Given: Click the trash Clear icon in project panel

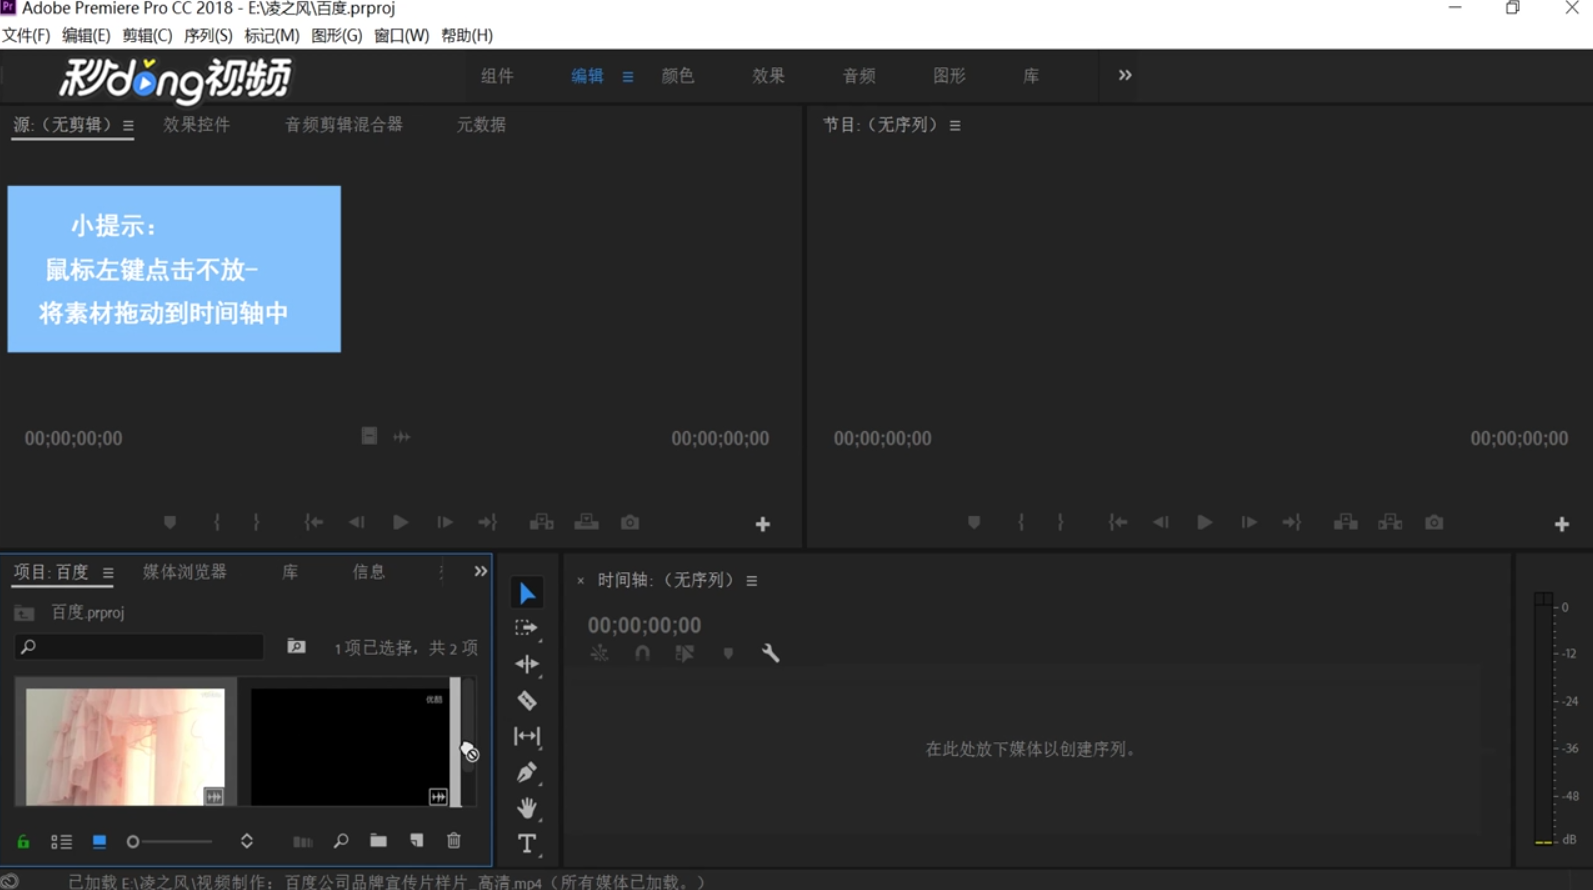Looking at the screenshot, I should tap(454, 841).
